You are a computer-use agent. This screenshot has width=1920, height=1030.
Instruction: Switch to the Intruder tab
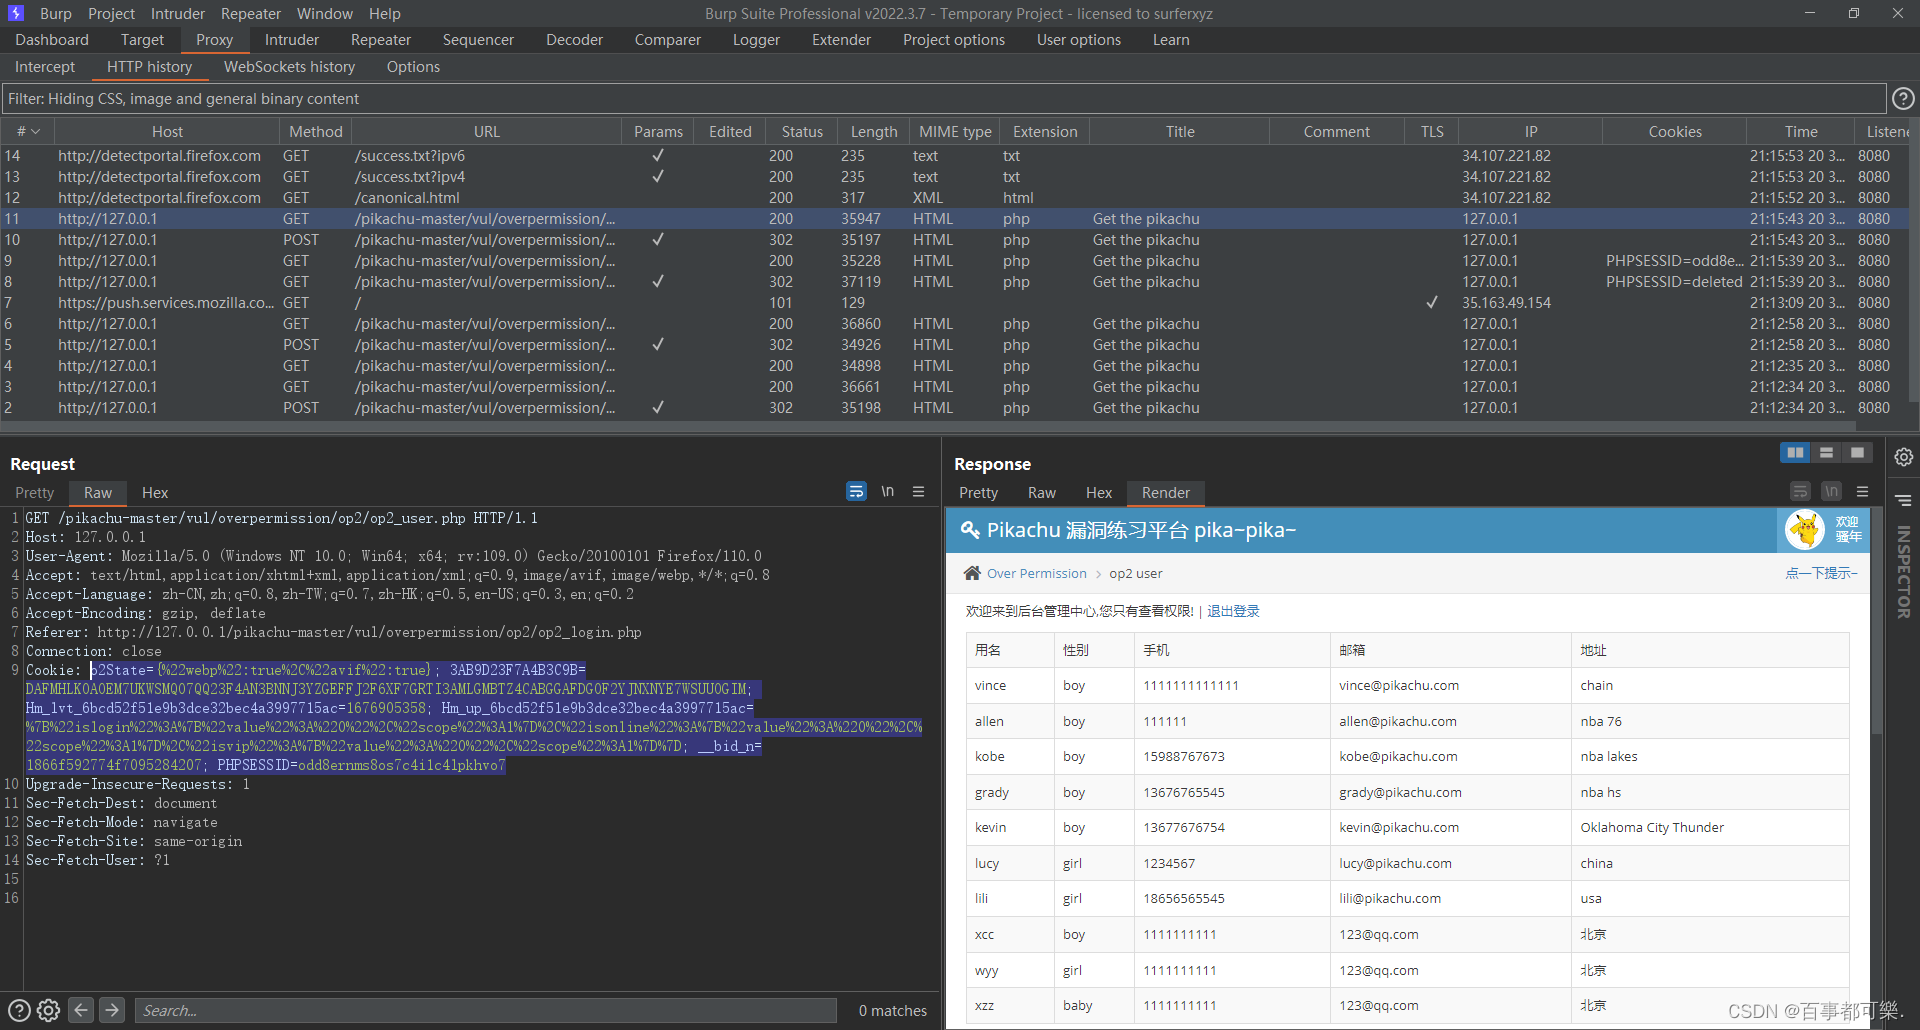tap(292, 40)
